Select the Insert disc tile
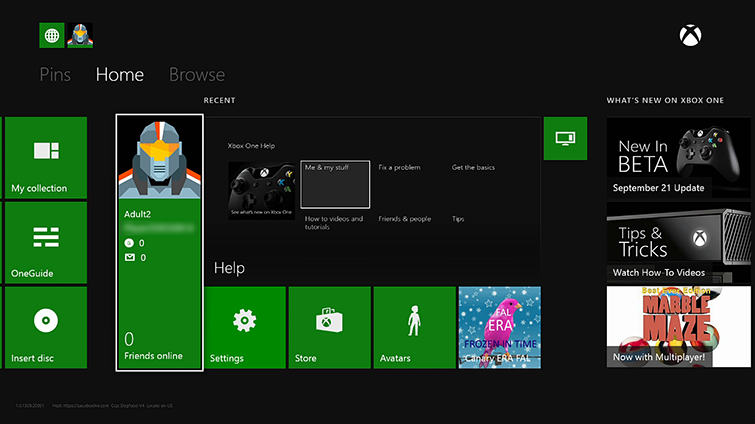 tap(46, 328)
